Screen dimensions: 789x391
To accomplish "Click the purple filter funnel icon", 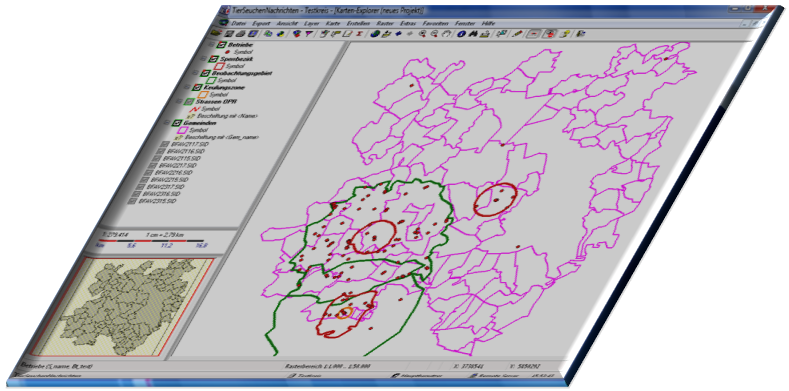I will point(308,34).
